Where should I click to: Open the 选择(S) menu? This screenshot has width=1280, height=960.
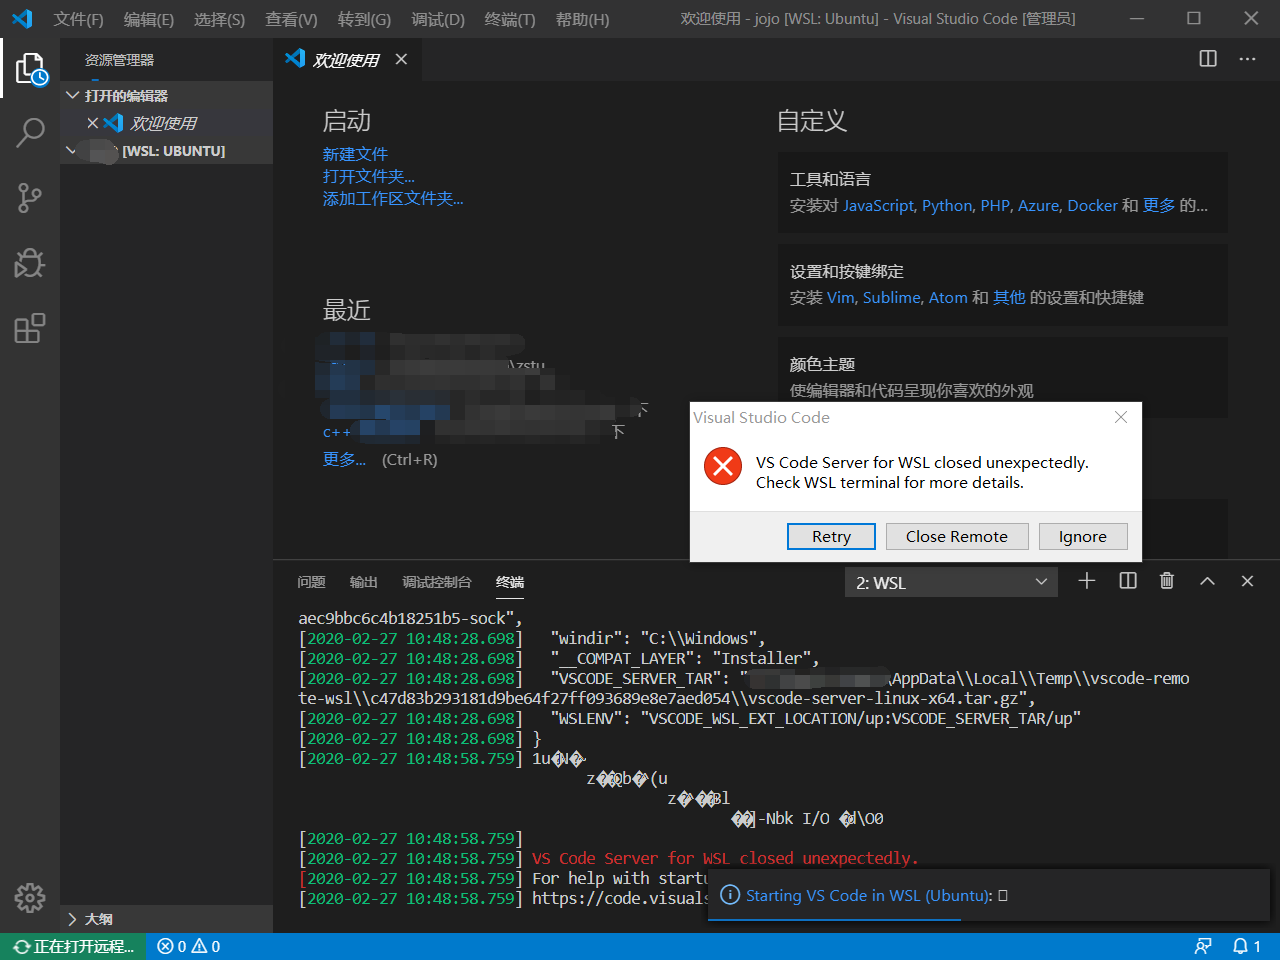pos(219,19)
